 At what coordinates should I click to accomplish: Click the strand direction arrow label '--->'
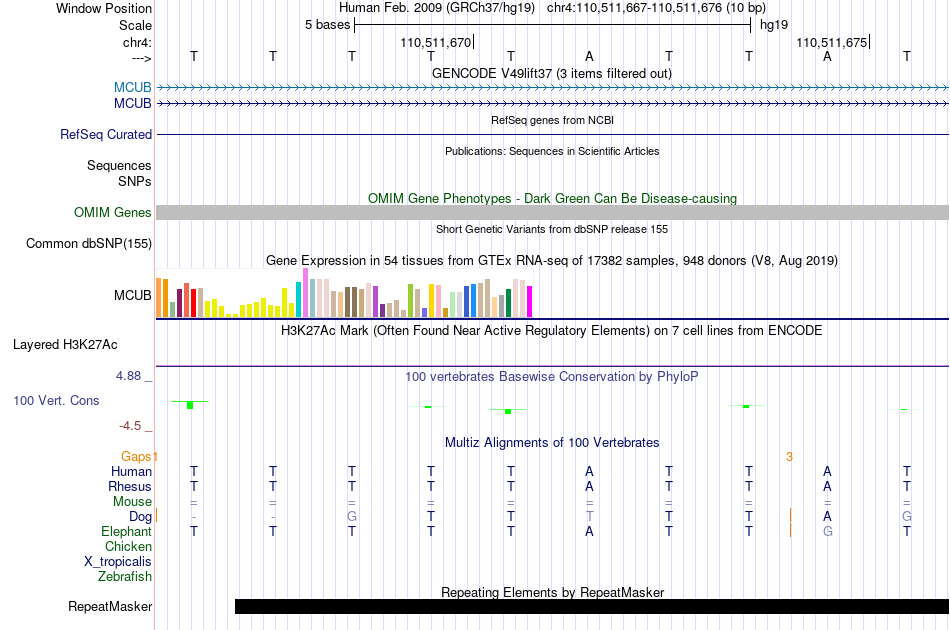142,58
